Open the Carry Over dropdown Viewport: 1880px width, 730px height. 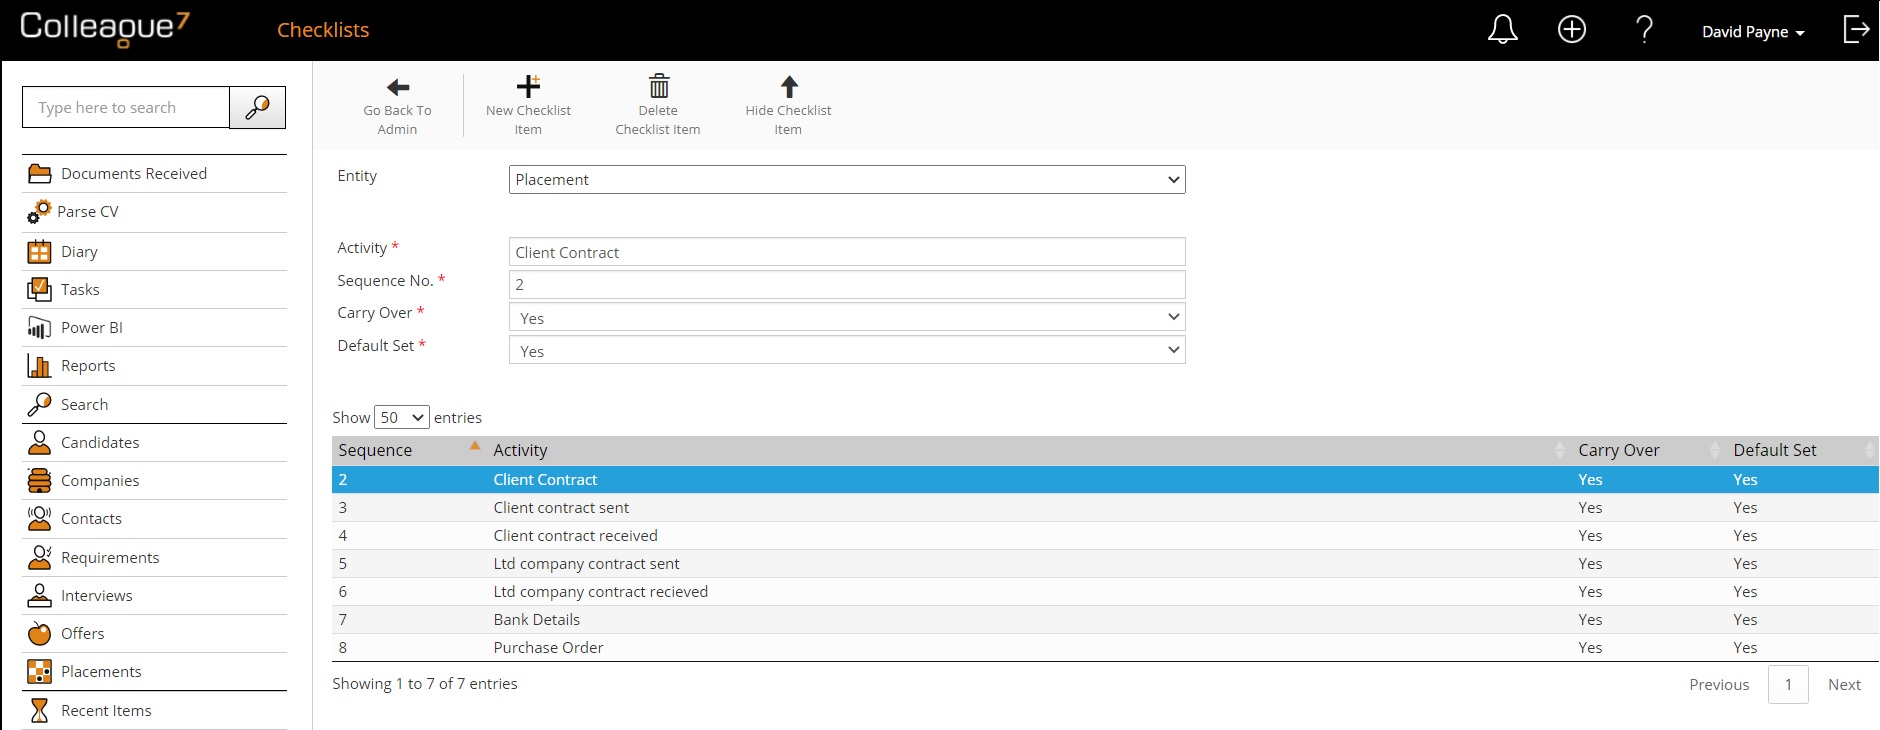click(847, 318)
